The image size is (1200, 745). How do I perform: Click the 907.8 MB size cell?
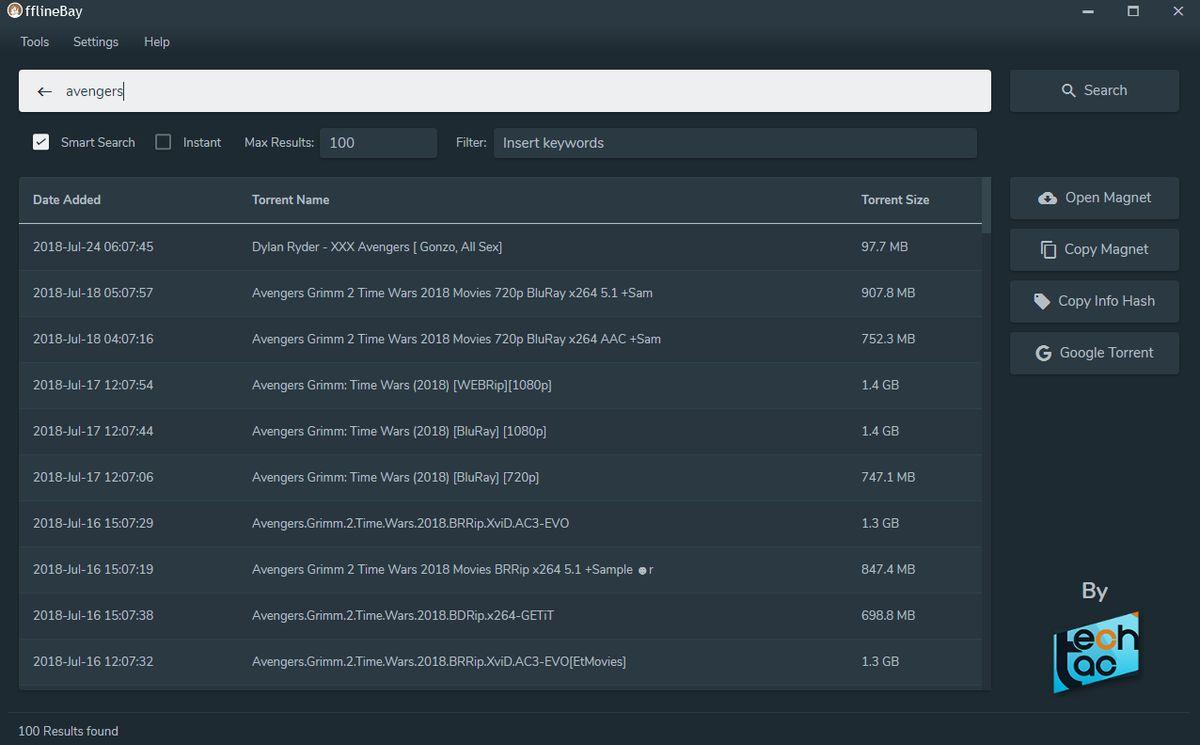888,293
